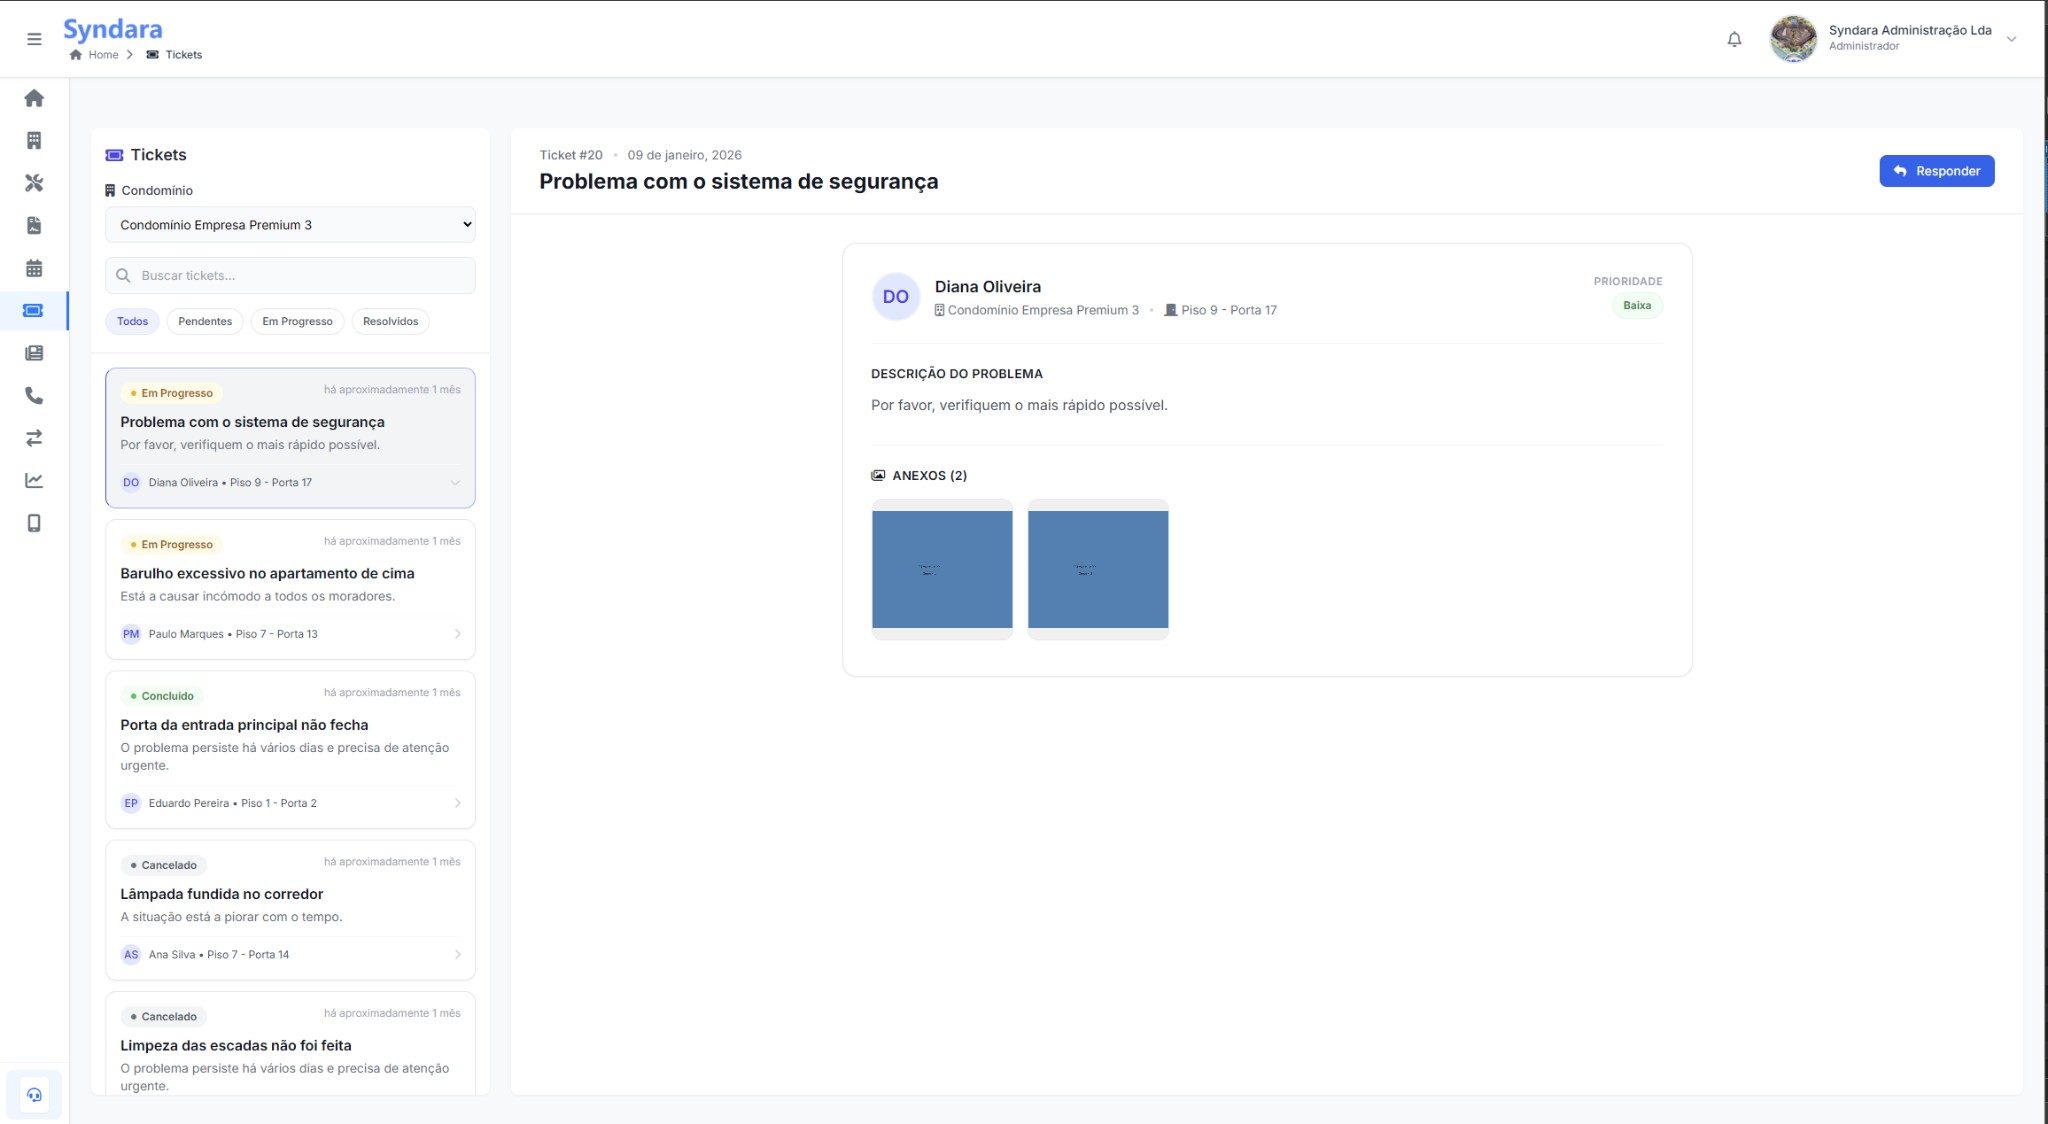2048x1124 pixels.
Task: Open the hamburger menu icon
Action: point(34,39)
